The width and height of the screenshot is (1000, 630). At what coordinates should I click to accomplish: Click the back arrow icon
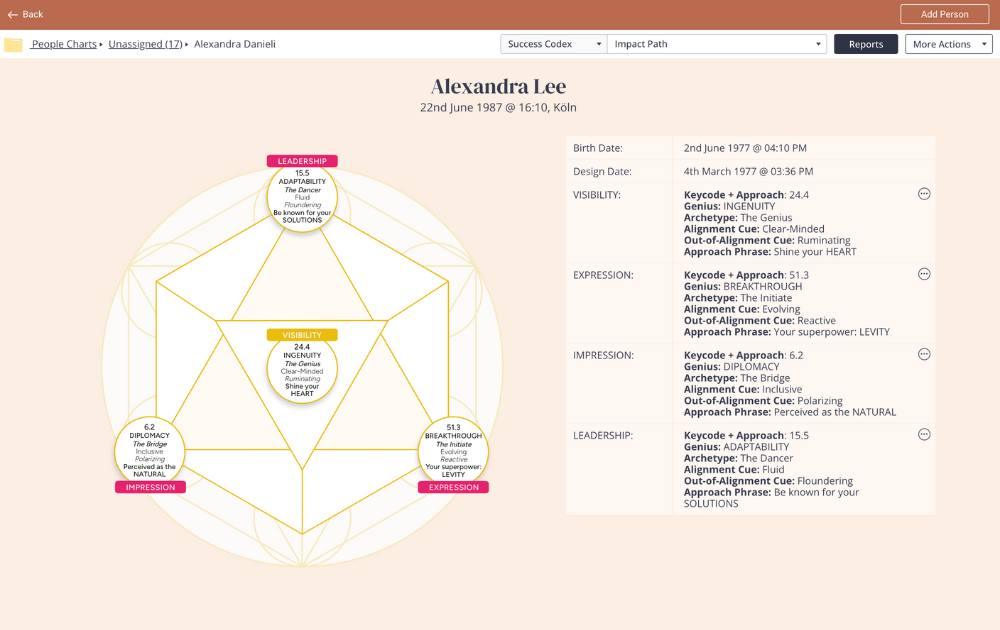coord(13,15)
